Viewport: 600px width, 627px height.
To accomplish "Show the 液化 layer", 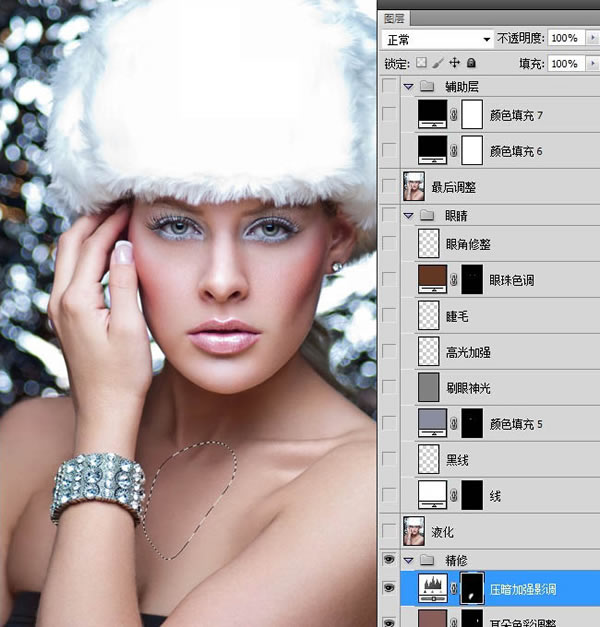I will coord(389,531).
